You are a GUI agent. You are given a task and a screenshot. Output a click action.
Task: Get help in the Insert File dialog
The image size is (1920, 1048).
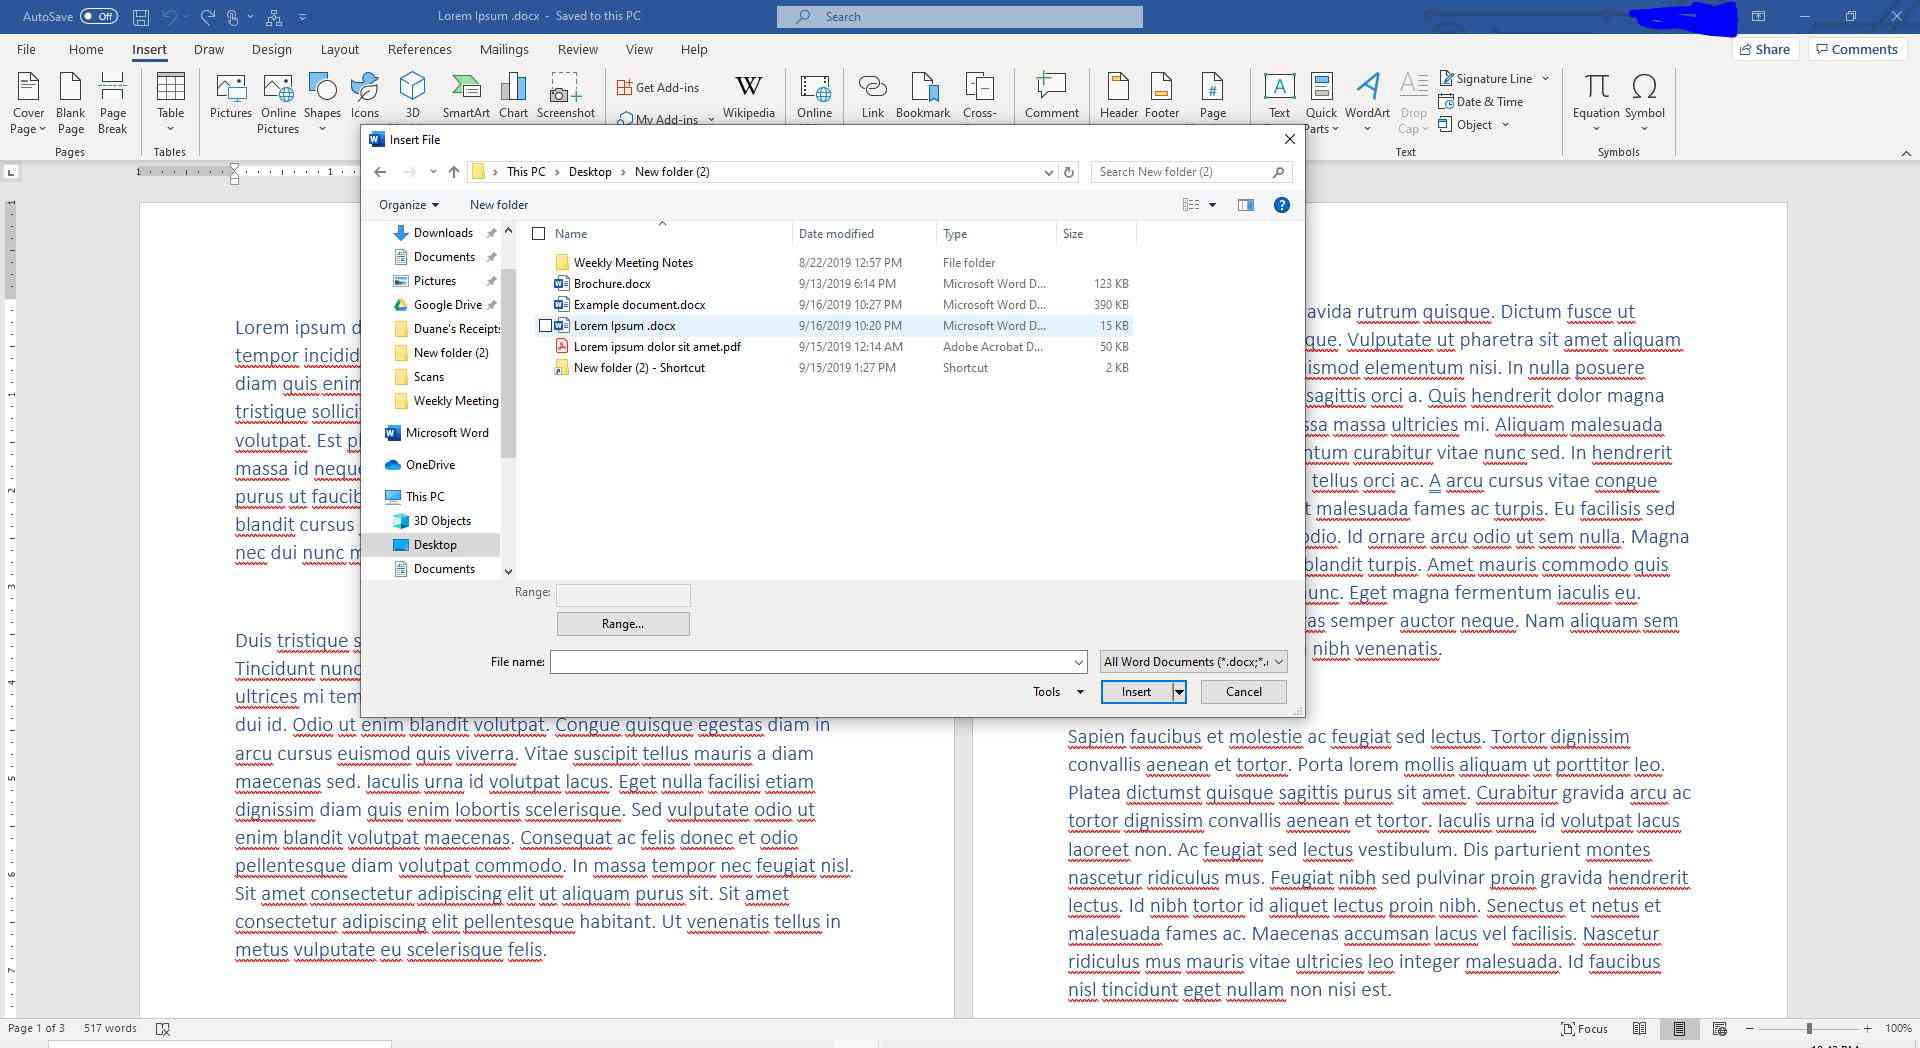coord(1281,205)
